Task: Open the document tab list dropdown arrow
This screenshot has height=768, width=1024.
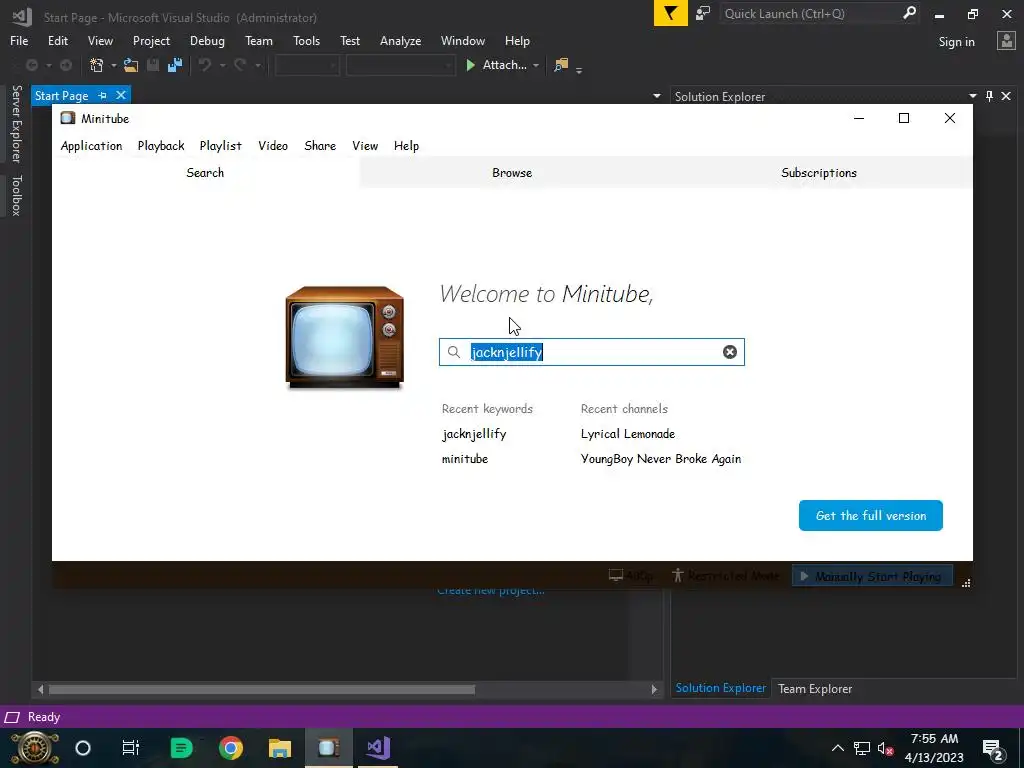Action: click(656, 96)
